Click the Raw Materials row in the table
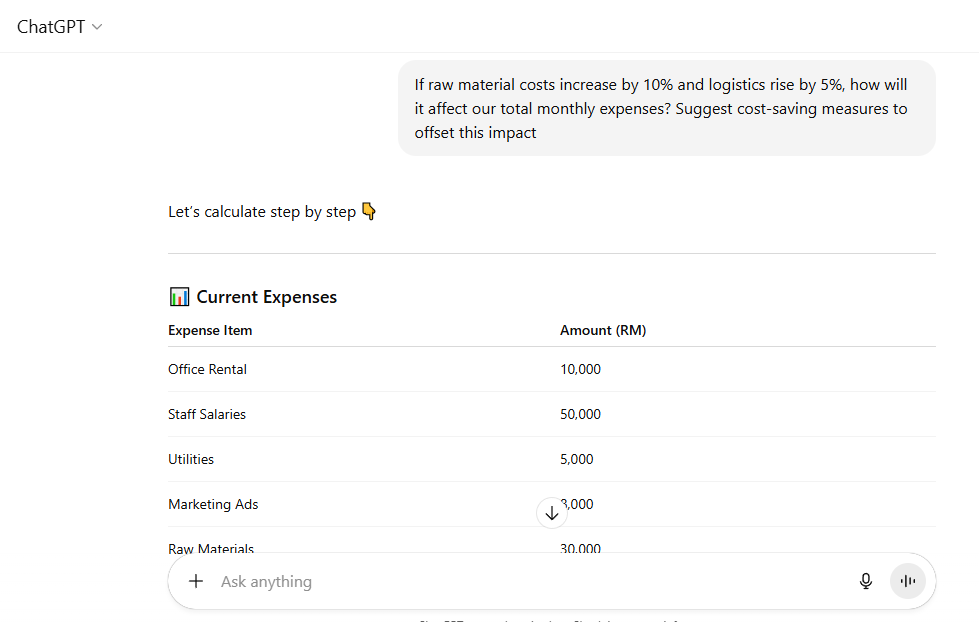The height and width of the screenshot is (622, 979). coord(211,548)
